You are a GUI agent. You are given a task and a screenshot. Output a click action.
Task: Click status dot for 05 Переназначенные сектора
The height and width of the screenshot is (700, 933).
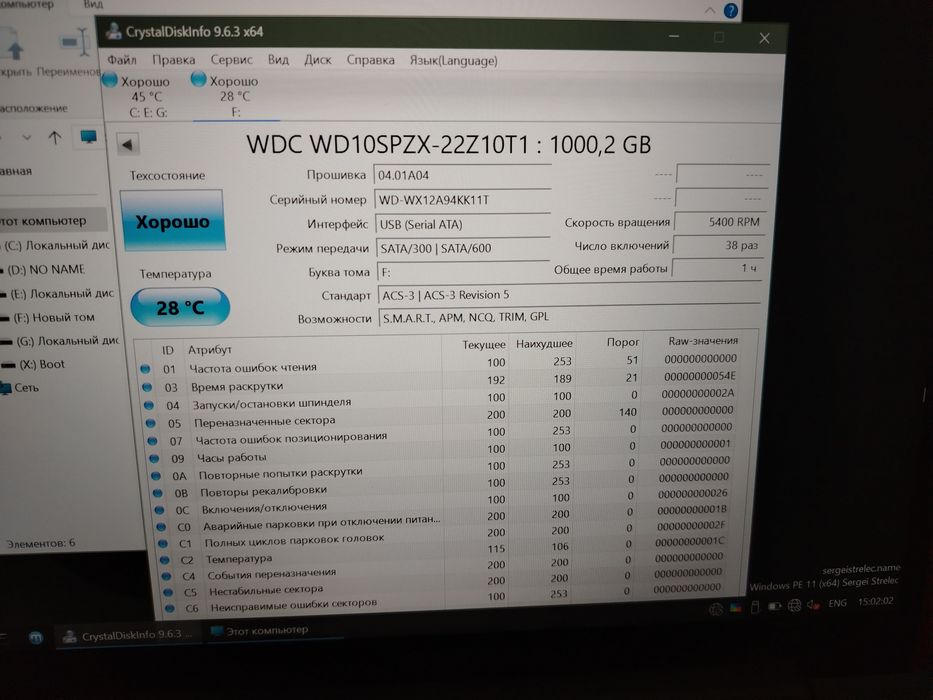(x=151, y=423)
